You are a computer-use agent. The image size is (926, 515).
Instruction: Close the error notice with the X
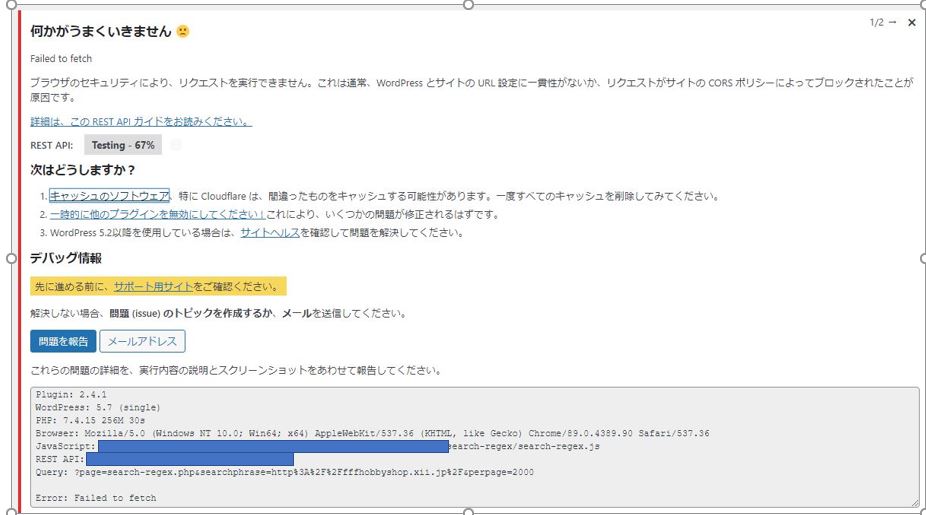(x=910, y=22)
